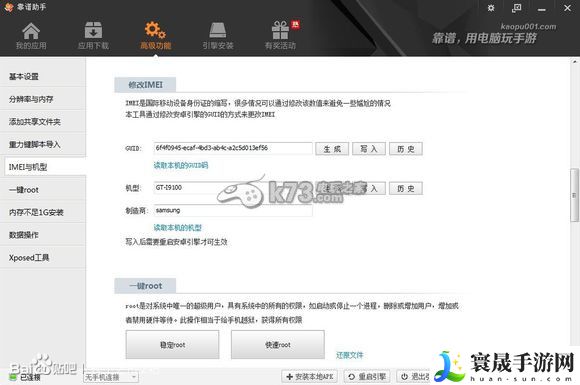Click 安装本地APK button
Screen dimensions: 580x385
[310, 376]
